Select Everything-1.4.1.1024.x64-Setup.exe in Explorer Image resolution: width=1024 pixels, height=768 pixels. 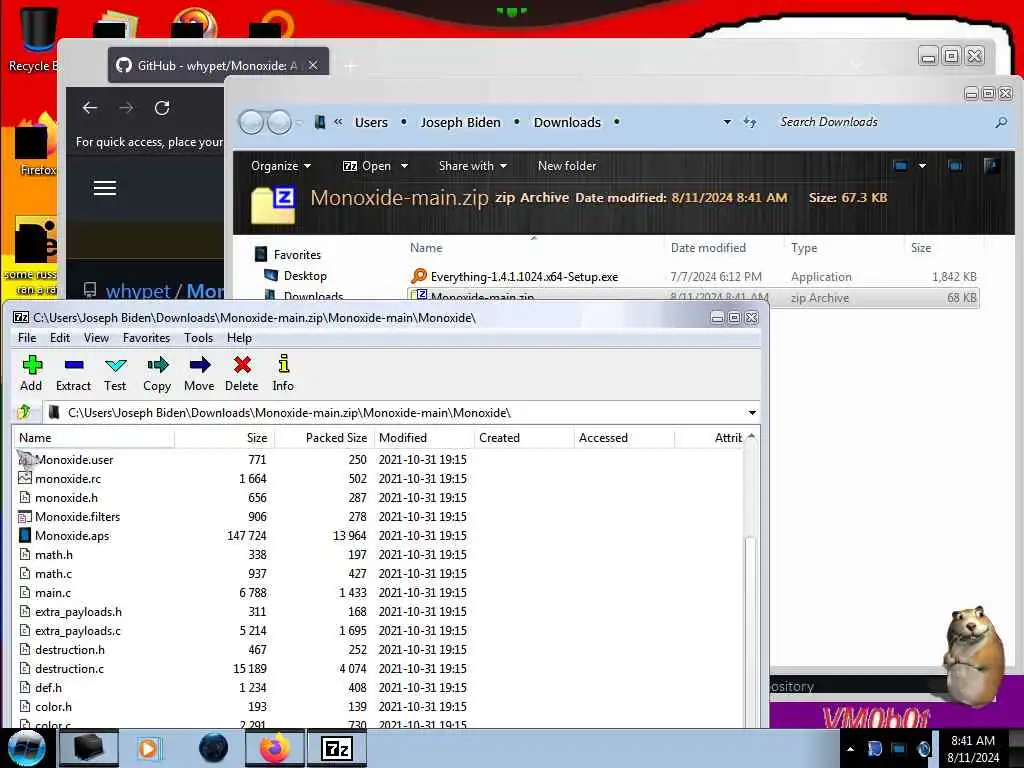[524, 277]
